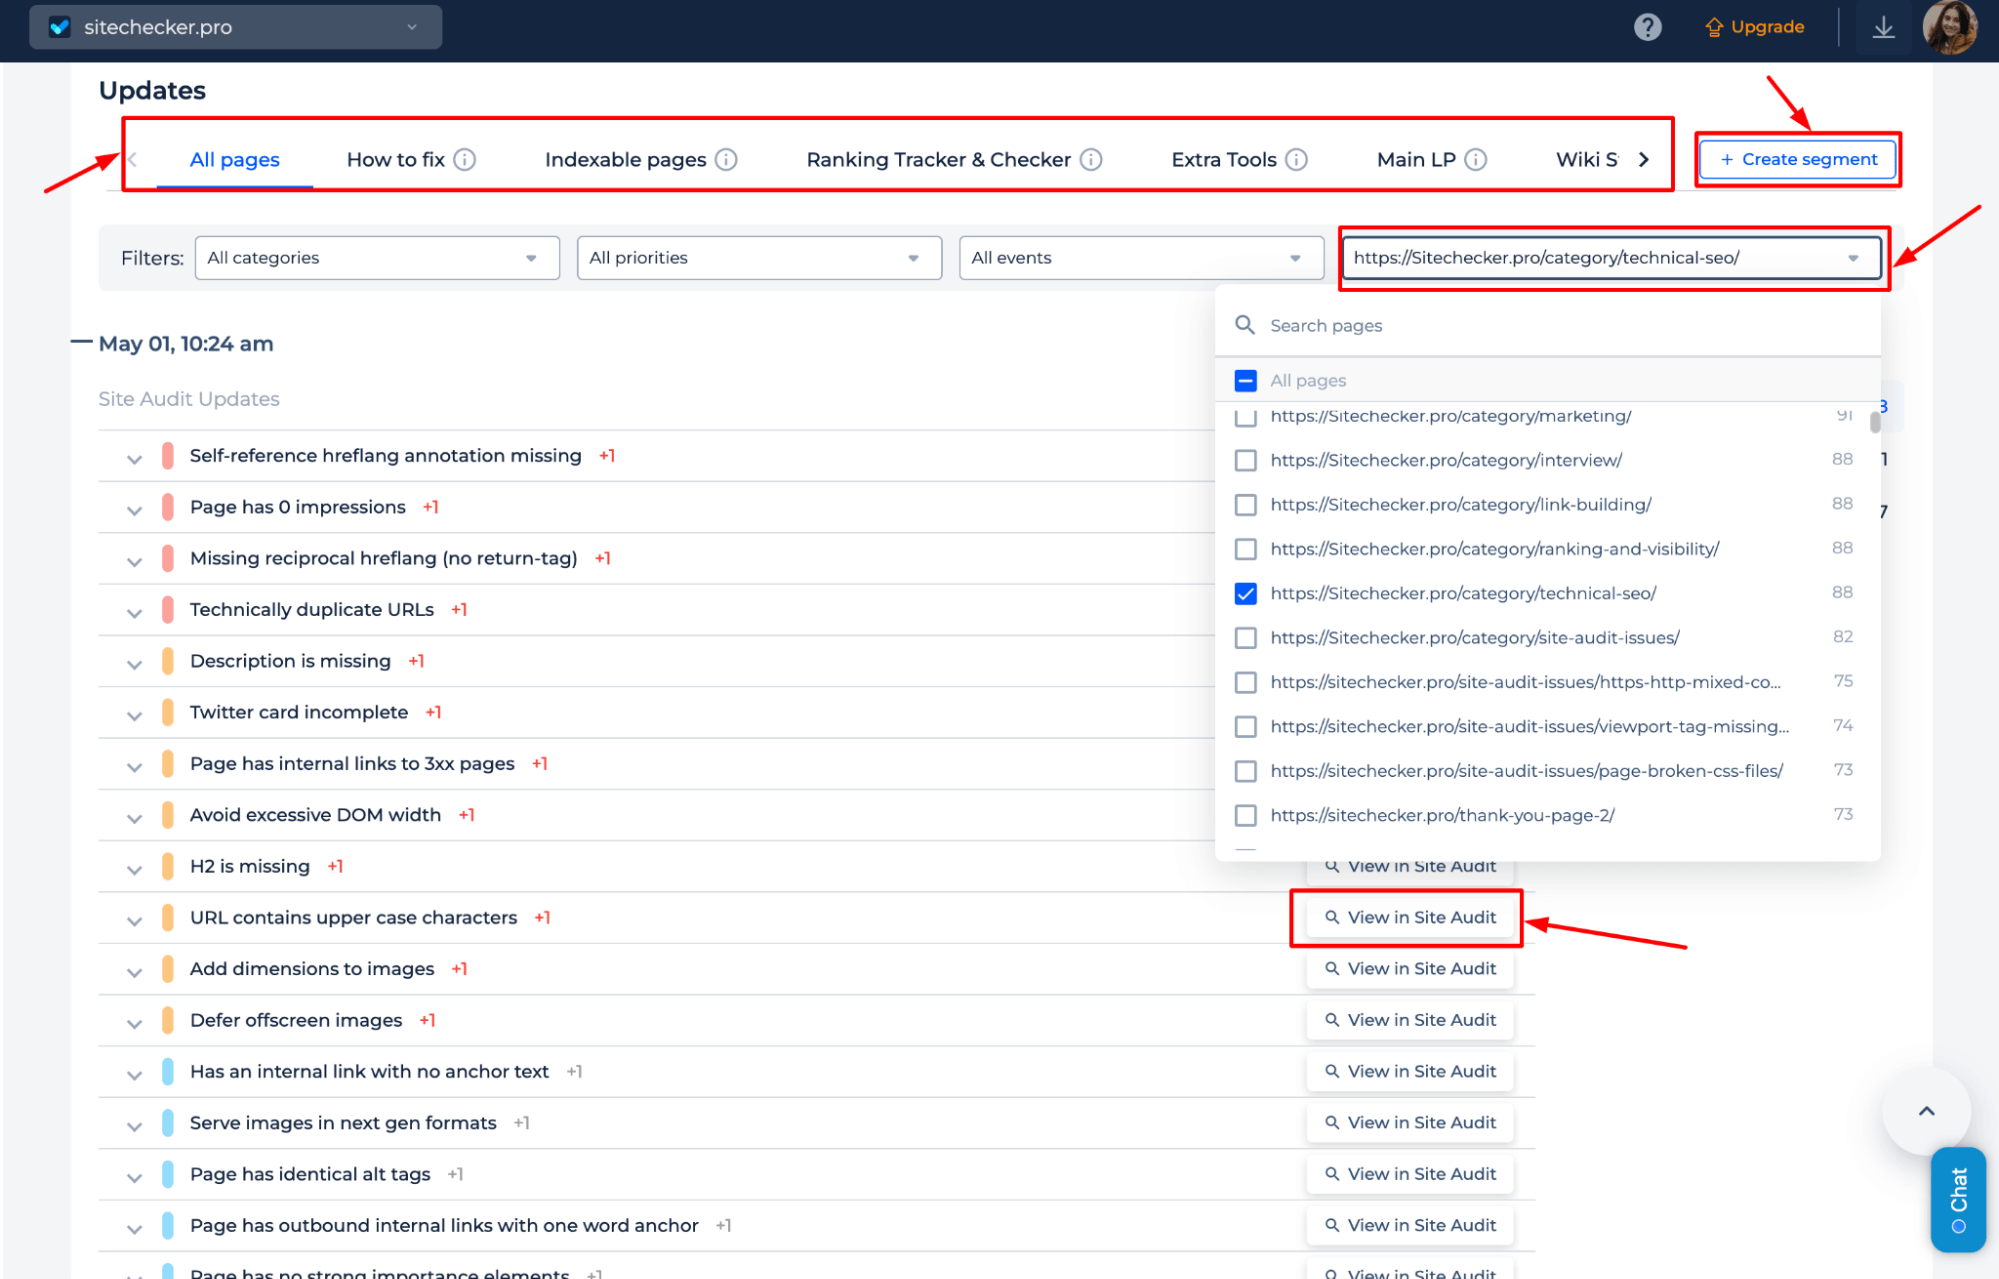Check the https-http-mixed-co... page checkbox
The image size is (1999, 1279).
1246,683
